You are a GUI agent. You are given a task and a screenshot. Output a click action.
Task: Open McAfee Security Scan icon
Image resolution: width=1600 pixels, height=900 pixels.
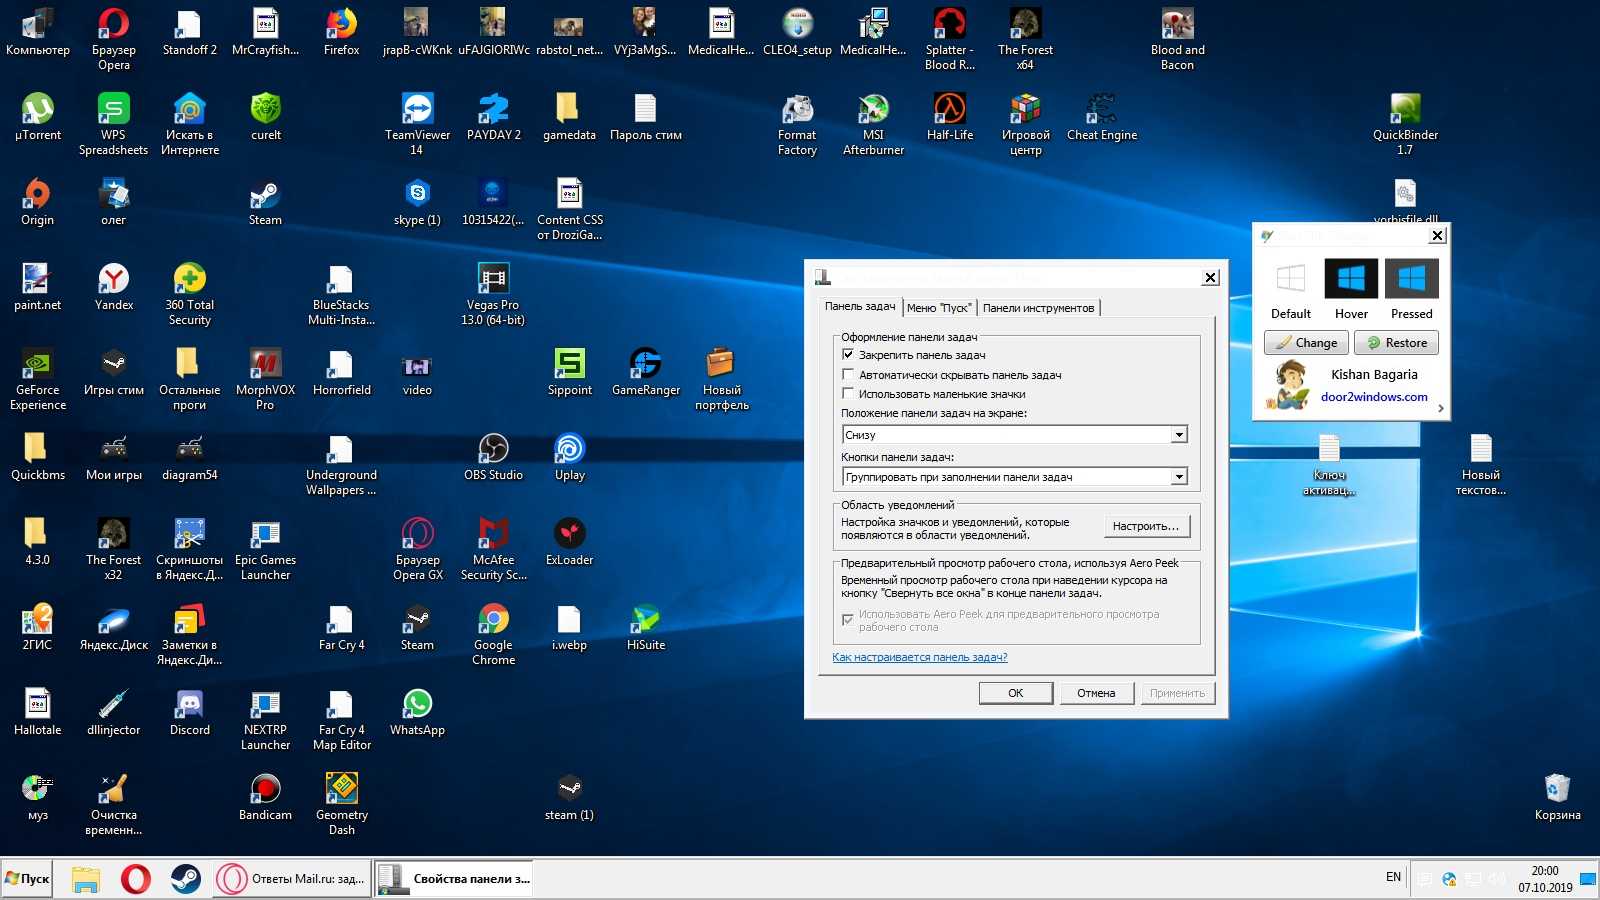tap(493, 549)
